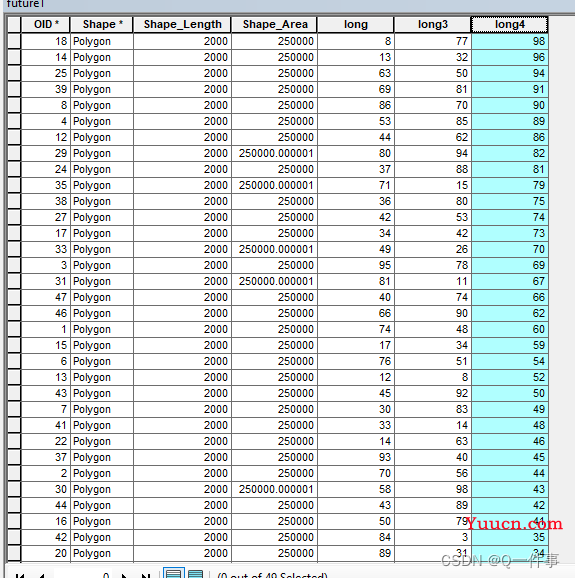Select the long3 column header
The height and width of the screenshot is (578, 575).
432,24
